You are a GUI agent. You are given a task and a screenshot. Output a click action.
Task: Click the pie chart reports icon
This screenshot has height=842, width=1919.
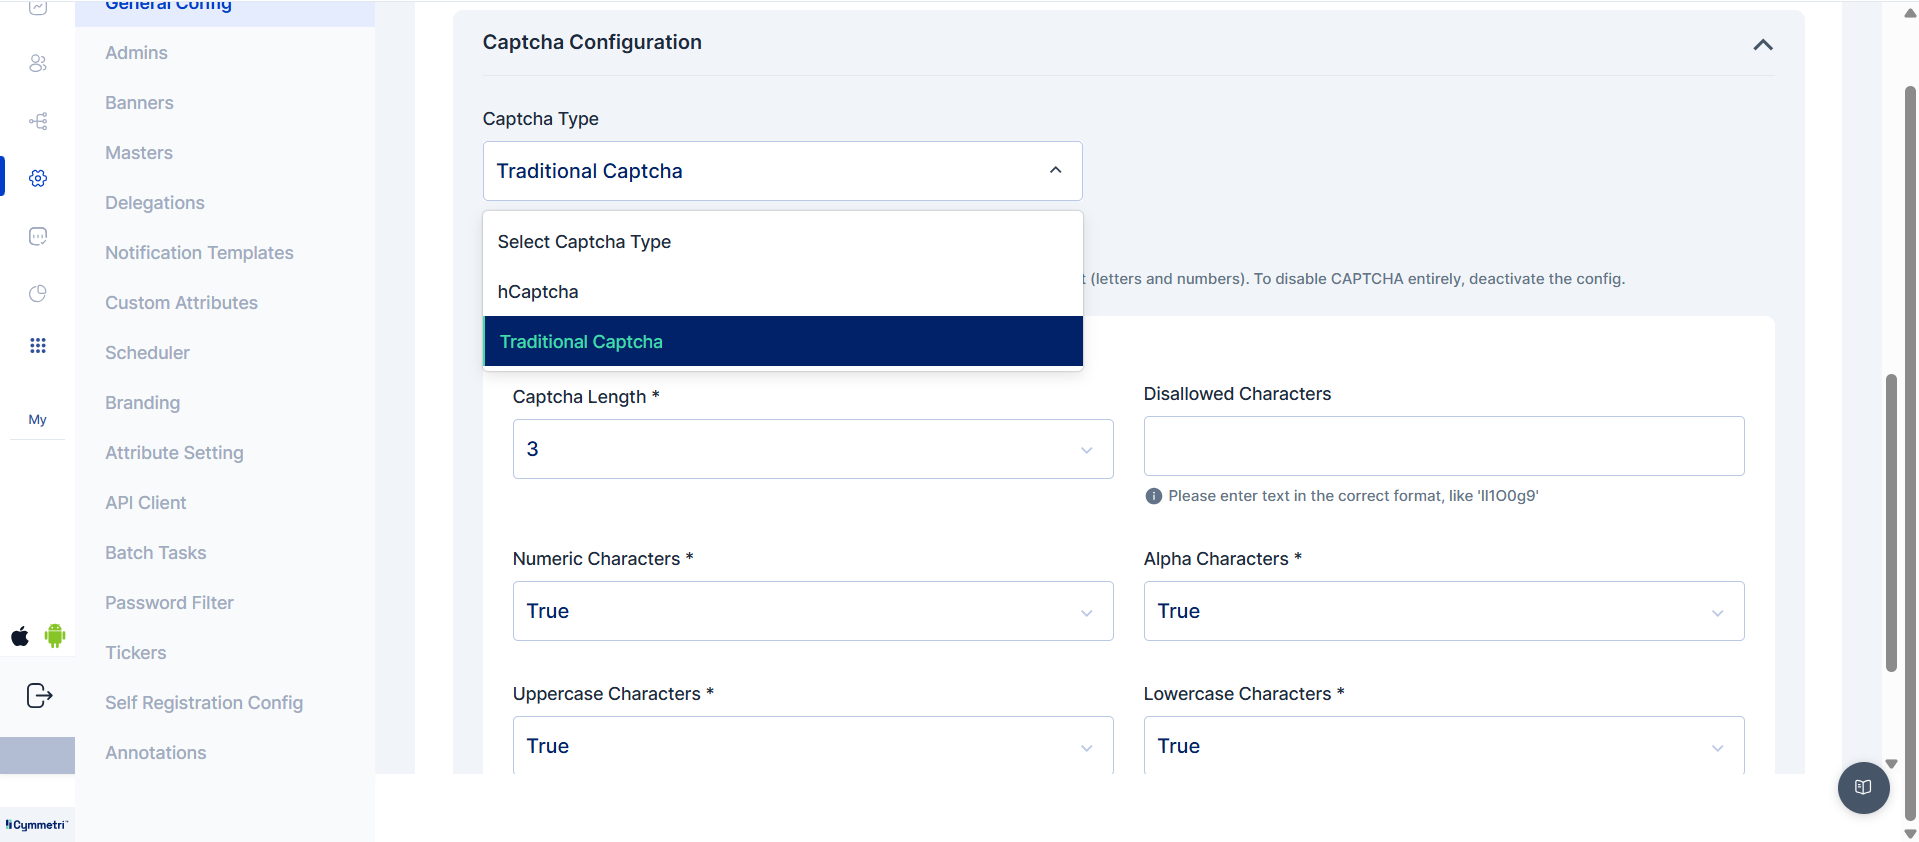click(38, 293)
